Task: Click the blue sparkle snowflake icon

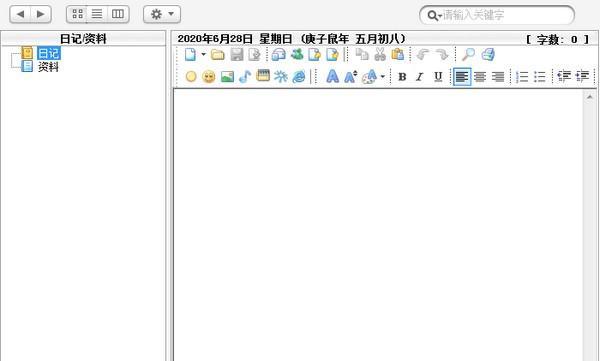Action: (280, 77)
